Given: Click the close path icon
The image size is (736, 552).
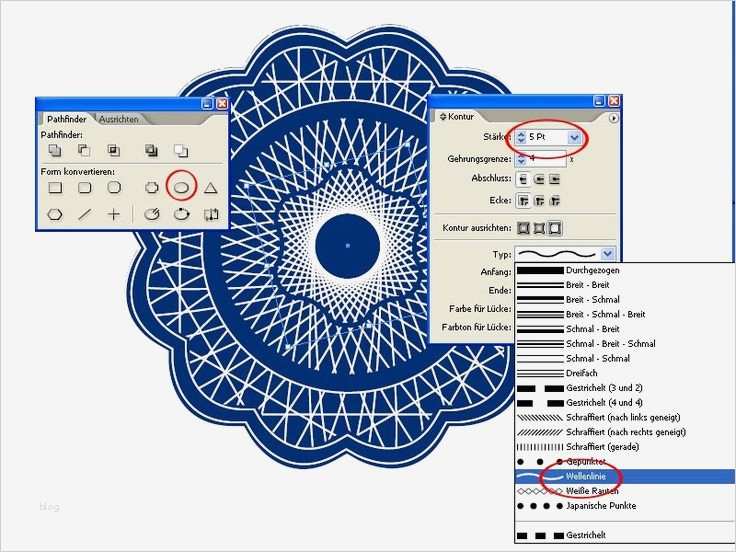Looking at the screenshot, I should click(181, 215).
